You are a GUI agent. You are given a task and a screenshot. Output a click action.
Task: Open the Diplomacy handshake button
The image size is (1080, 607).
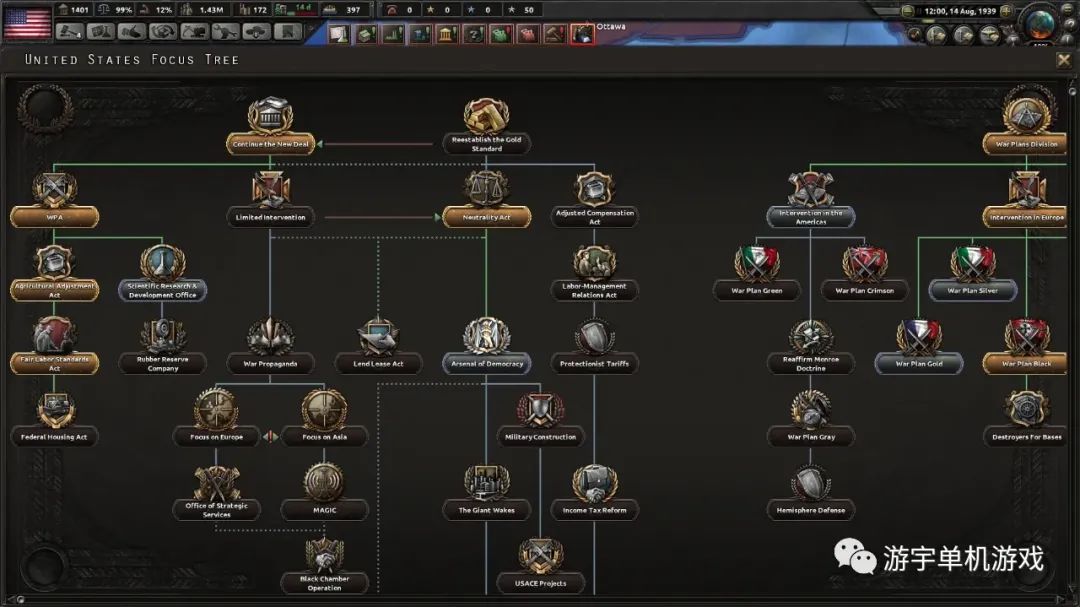[x=132, y=32]
